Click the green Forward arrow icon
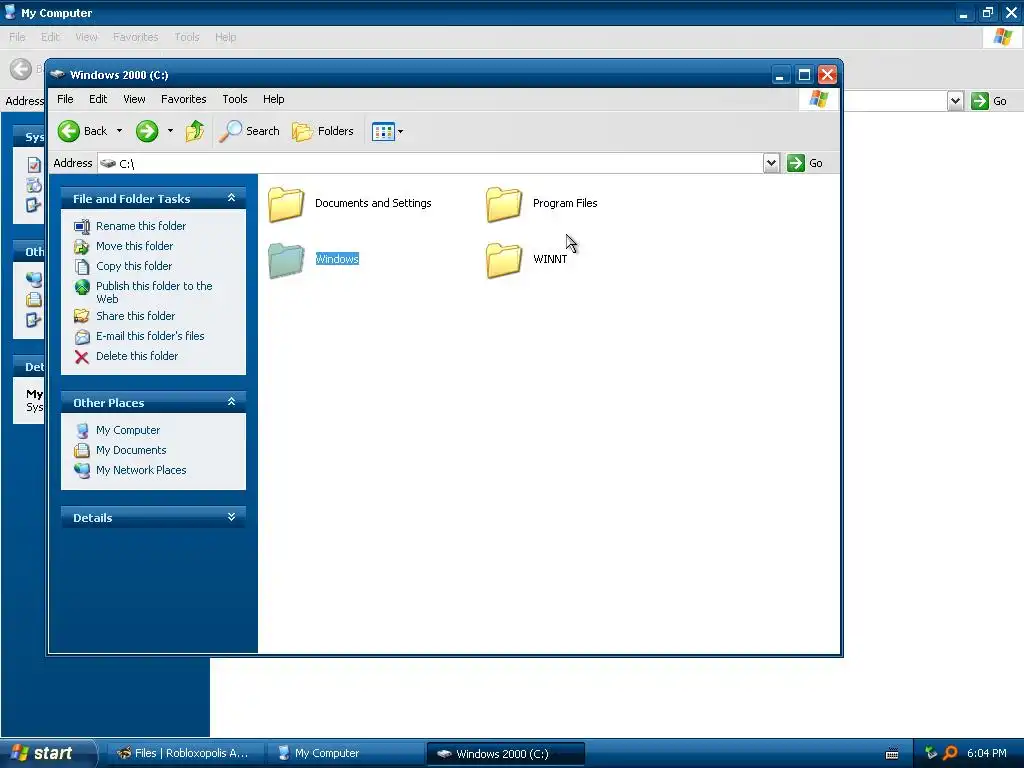1024x768 pixels. (x=147, y=131)
